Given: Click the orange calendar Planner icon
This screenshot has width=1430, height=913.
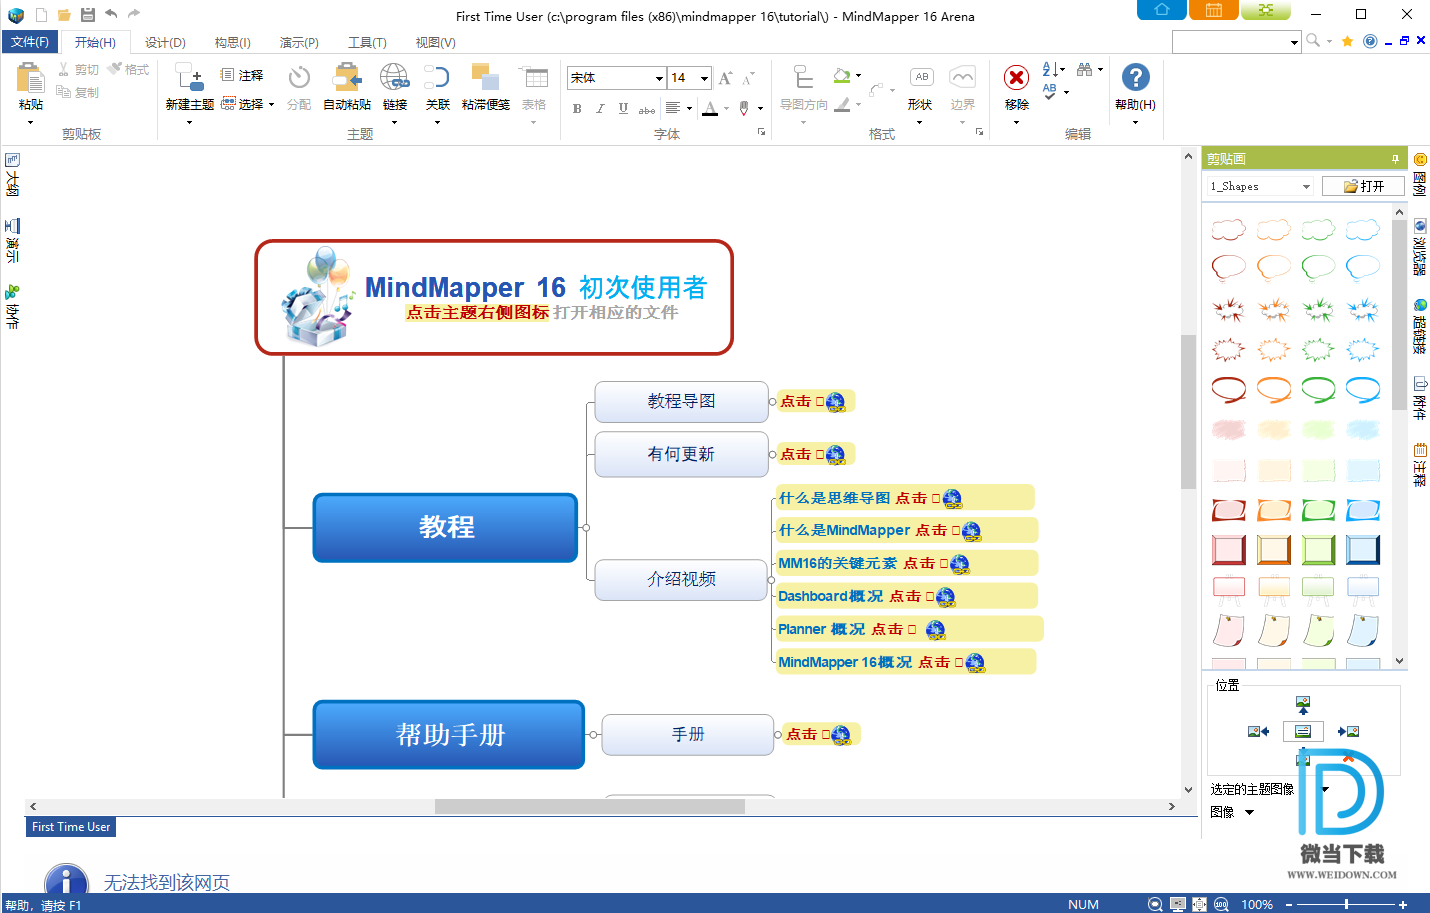Looking at the screenshot, I should click(x=1213, y=10).
